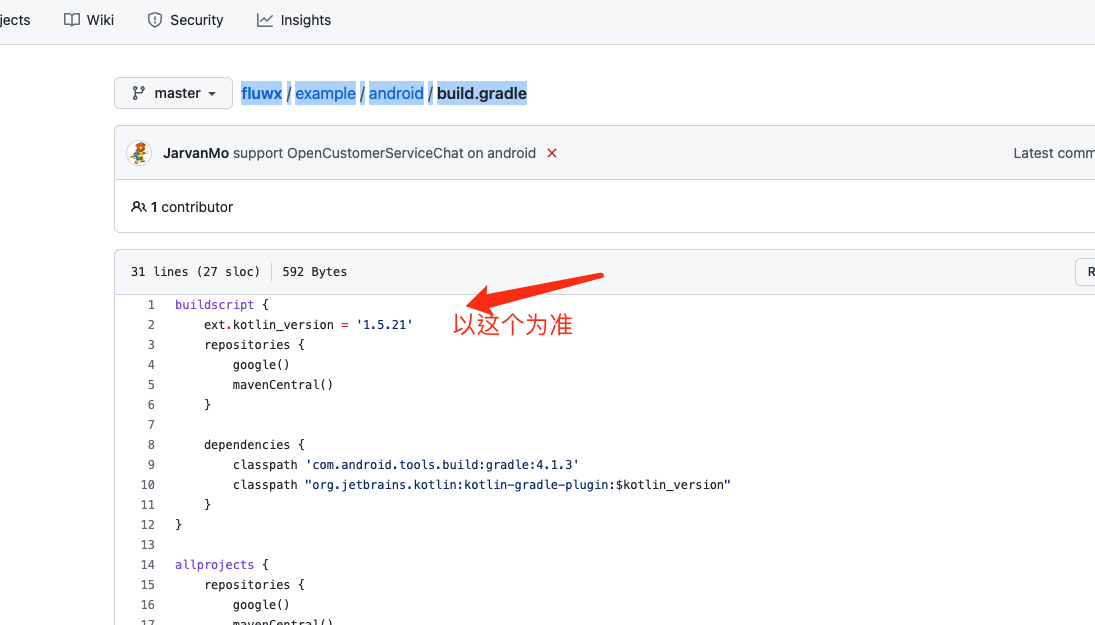Screen dimensions: 1095x625
Task: Click the Raw button above the code
Action: (x=1089, y=271)
